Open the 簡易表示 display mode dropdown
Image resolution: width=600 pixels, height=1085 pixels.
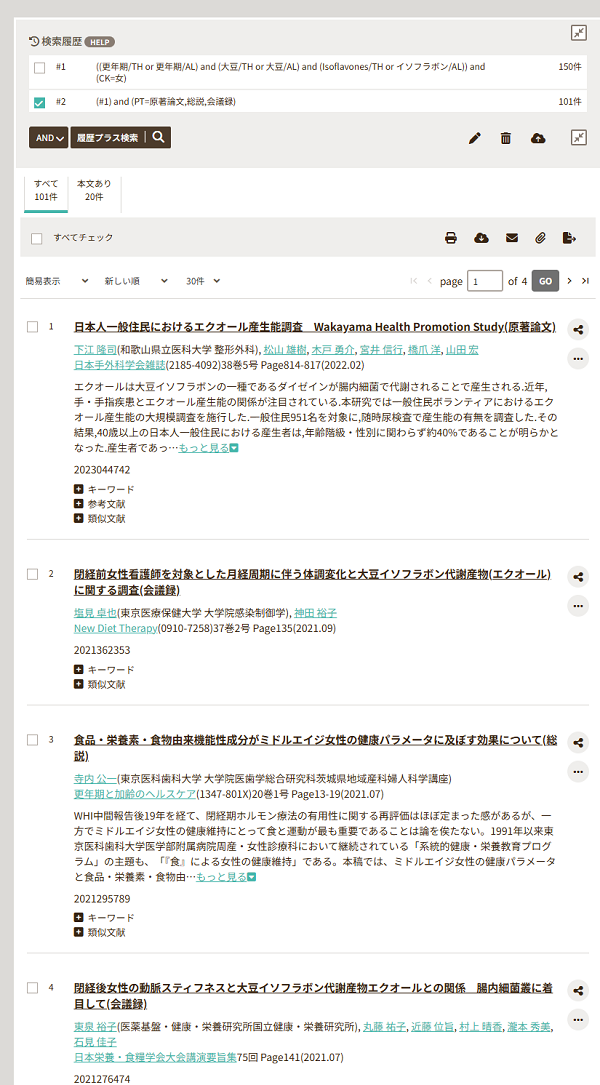57,281
